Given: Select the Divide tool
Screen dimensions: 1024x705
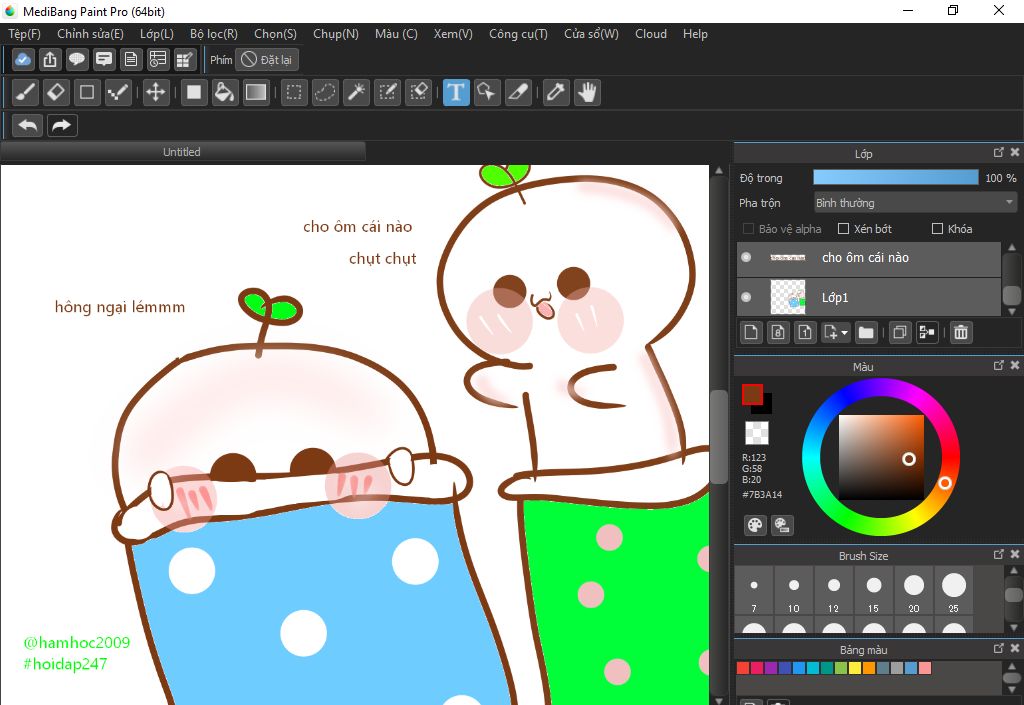Looking at the screenshot, I should click(518, 93).
